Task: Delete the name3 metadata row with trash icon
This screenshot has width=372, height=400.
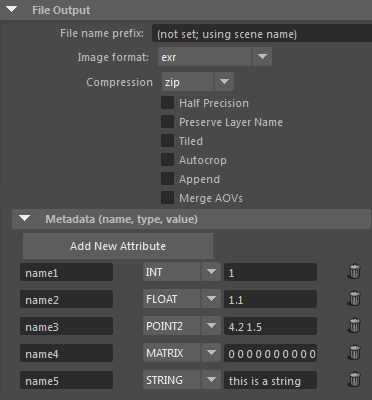Action: point(354,326)
